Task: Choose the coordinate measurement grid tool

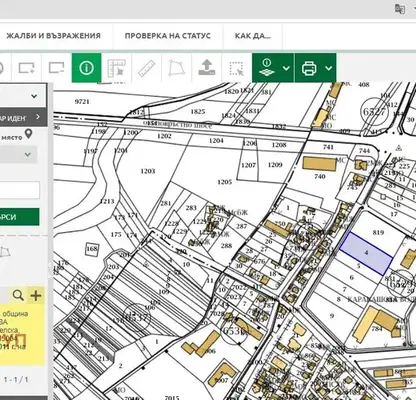Action: point(116,68)
